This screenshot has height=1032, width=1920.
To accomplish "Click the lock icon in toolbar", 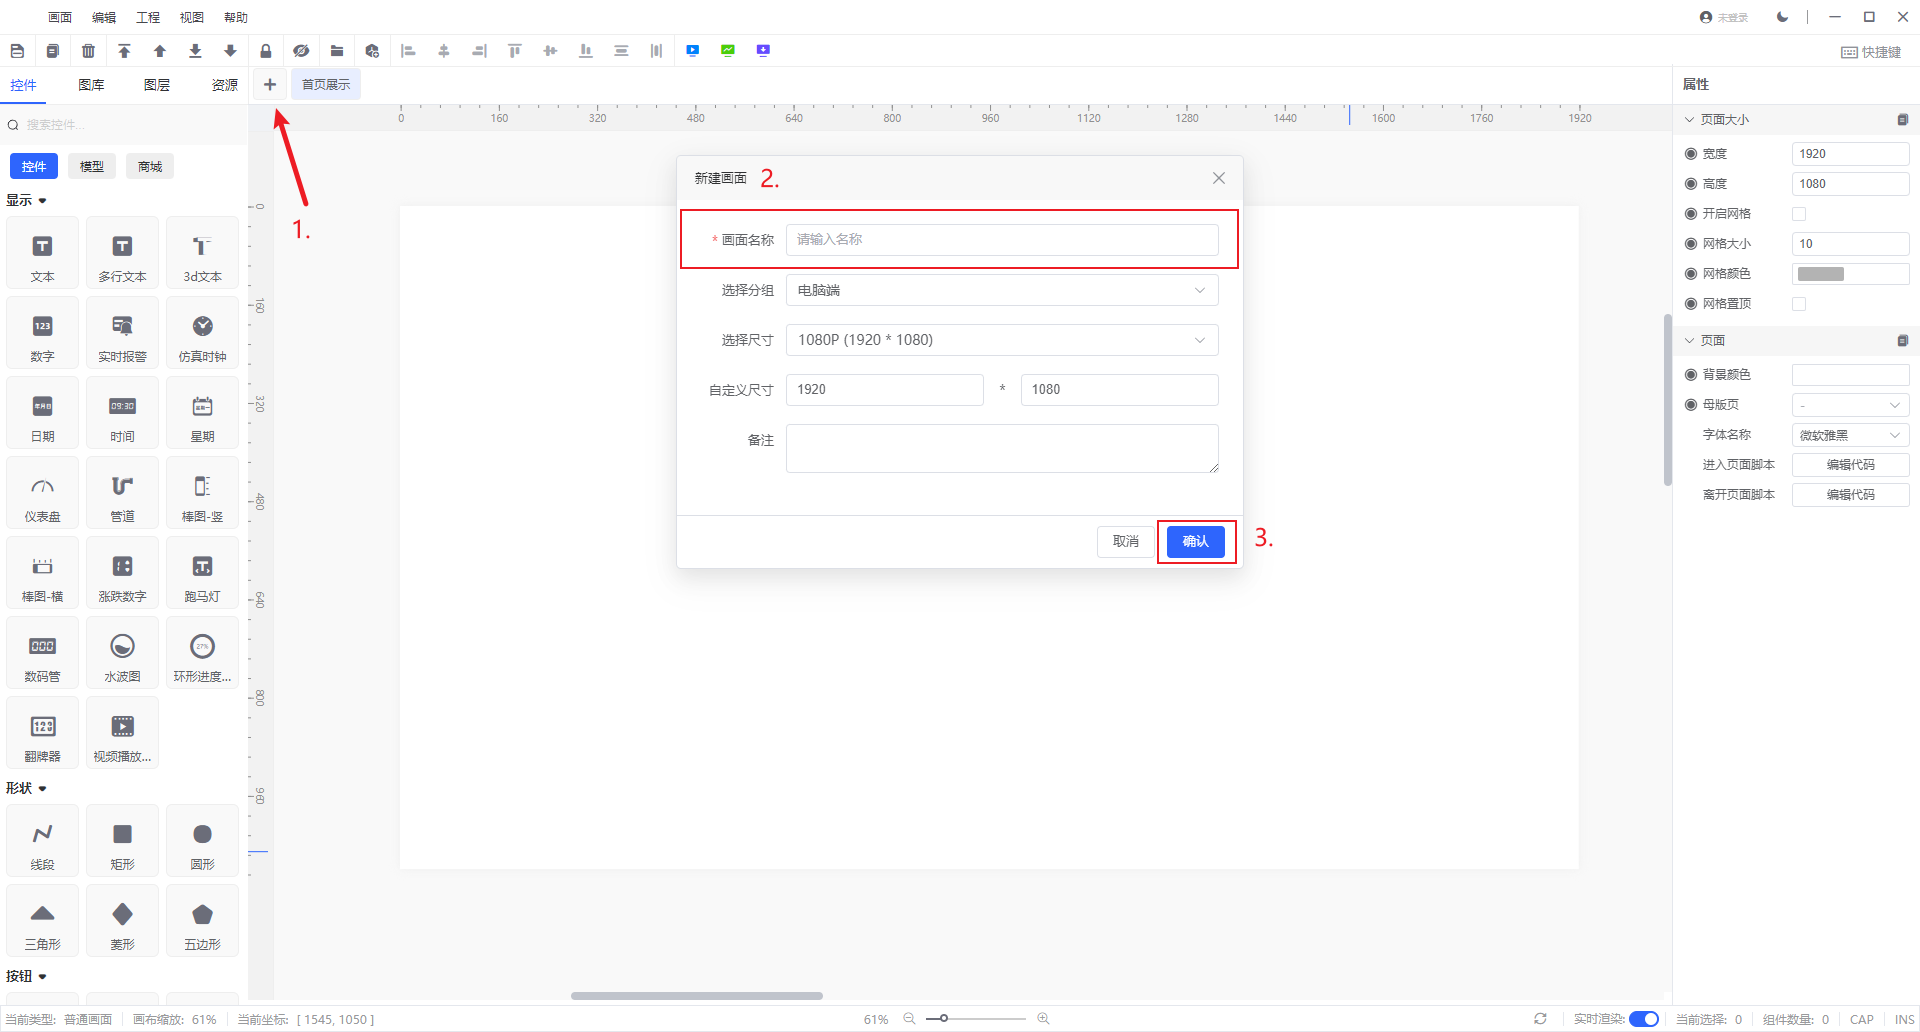I will tap(266, 51).
